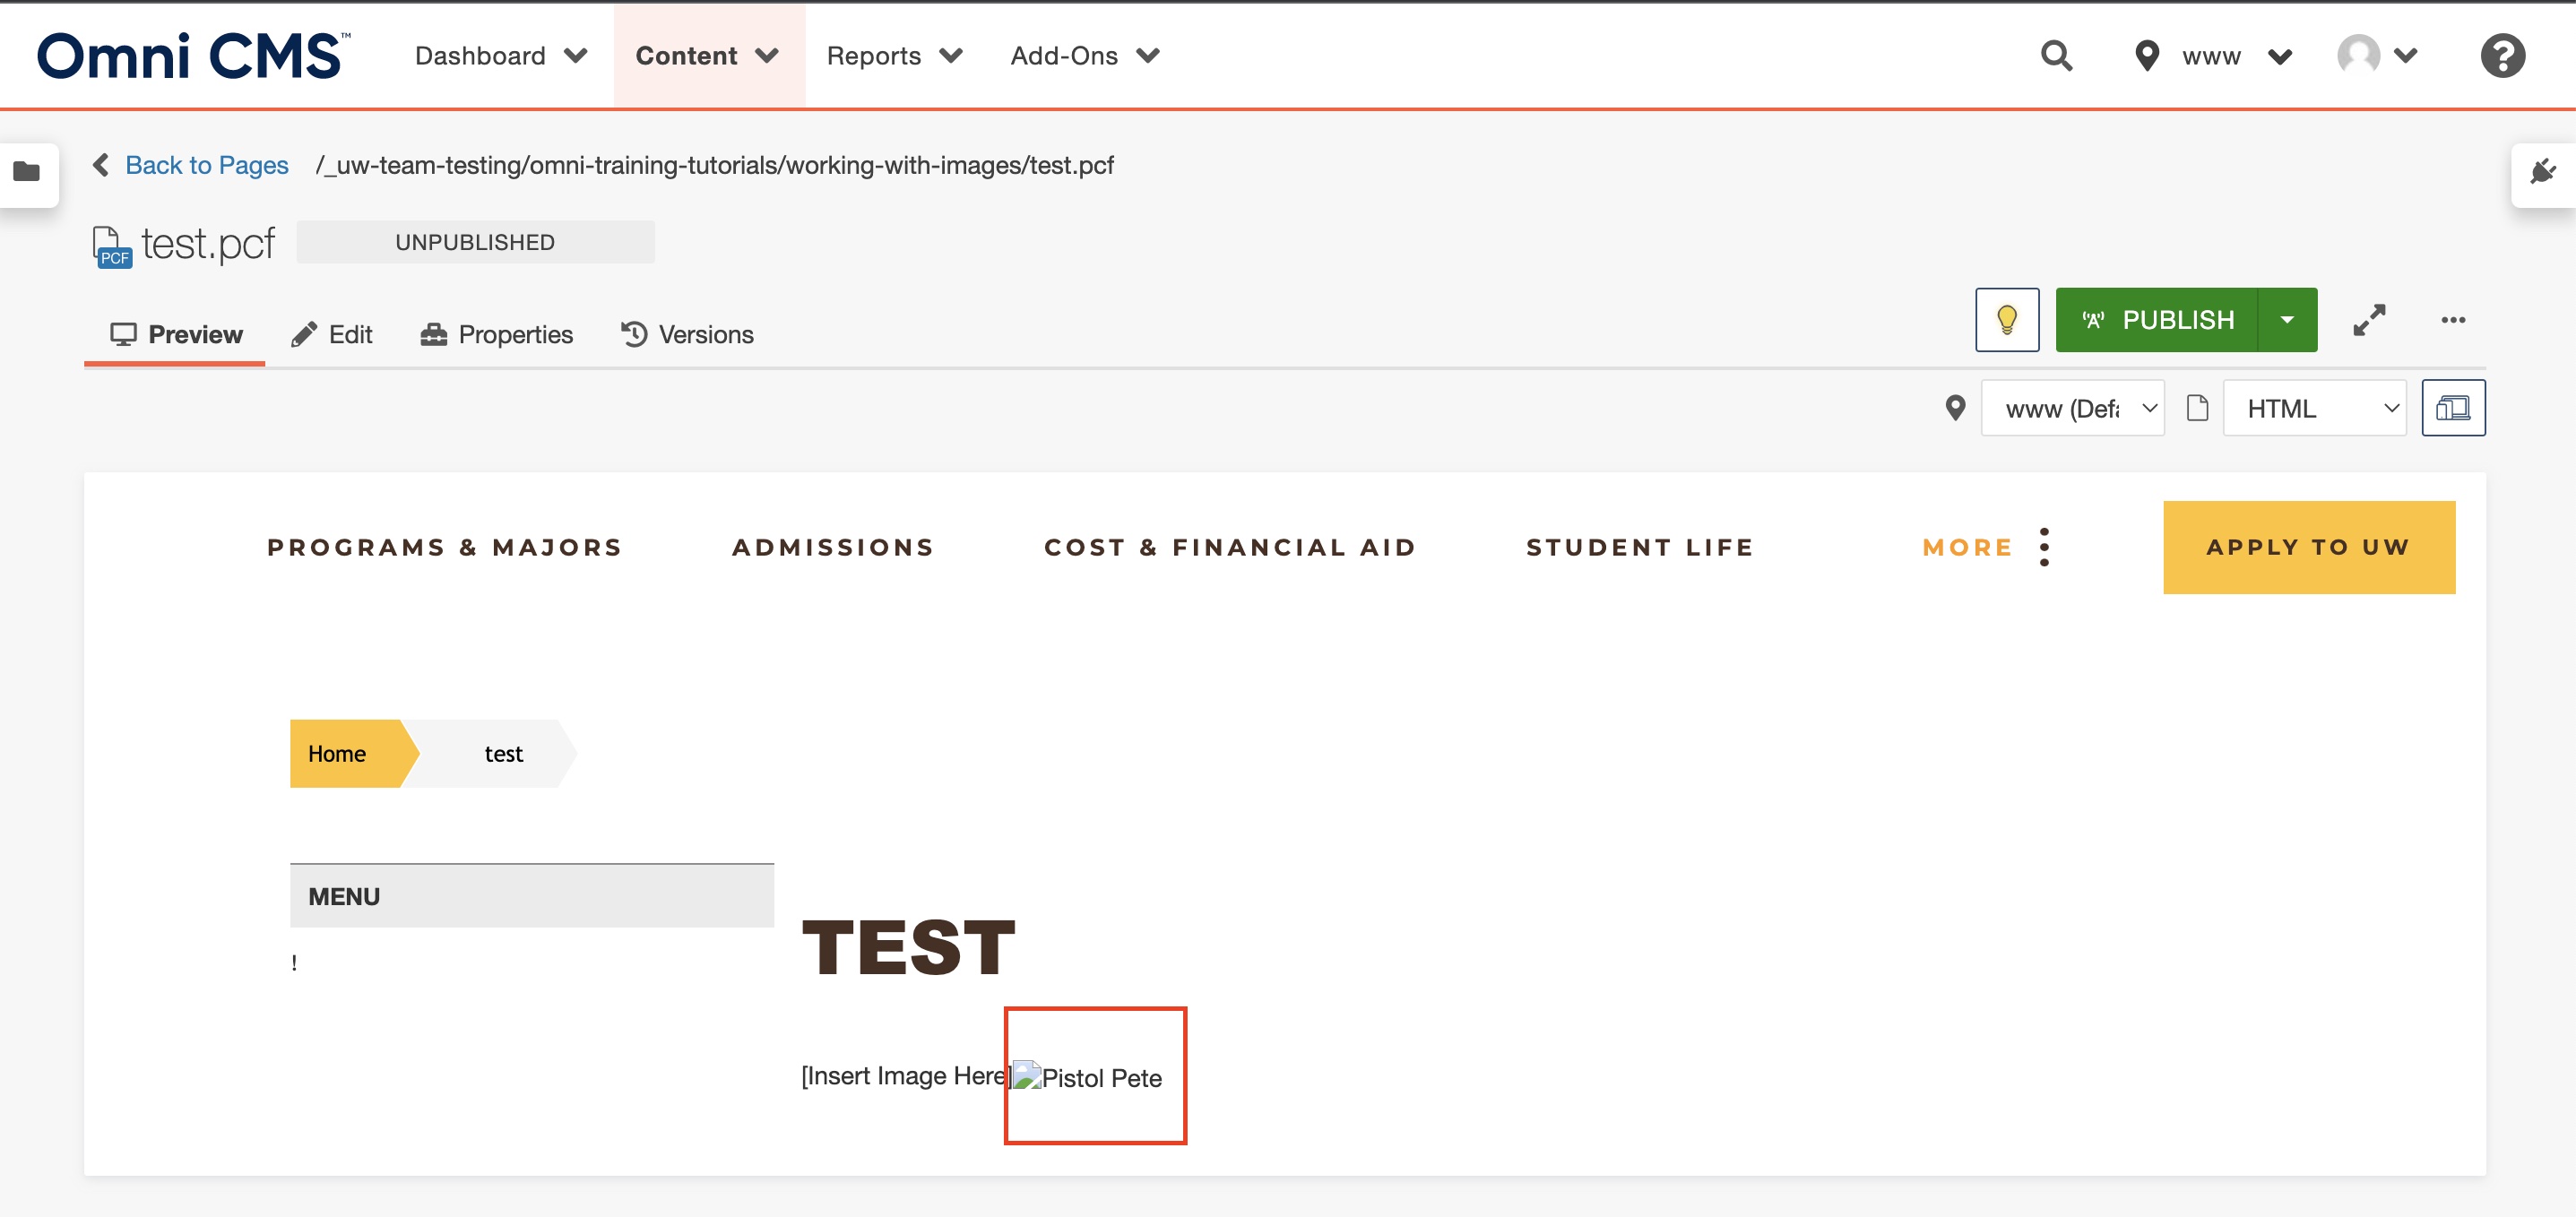Open STUDENT LIFE nav link
The height and width of the screenshot is (1217, 2576).
point(1640,547)
